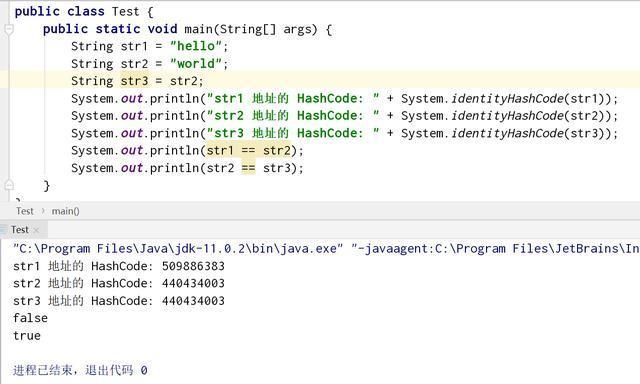Click the 进程已结束 exit code message
Viewport: 640px width, 384px height.
(x=80, y=370)
